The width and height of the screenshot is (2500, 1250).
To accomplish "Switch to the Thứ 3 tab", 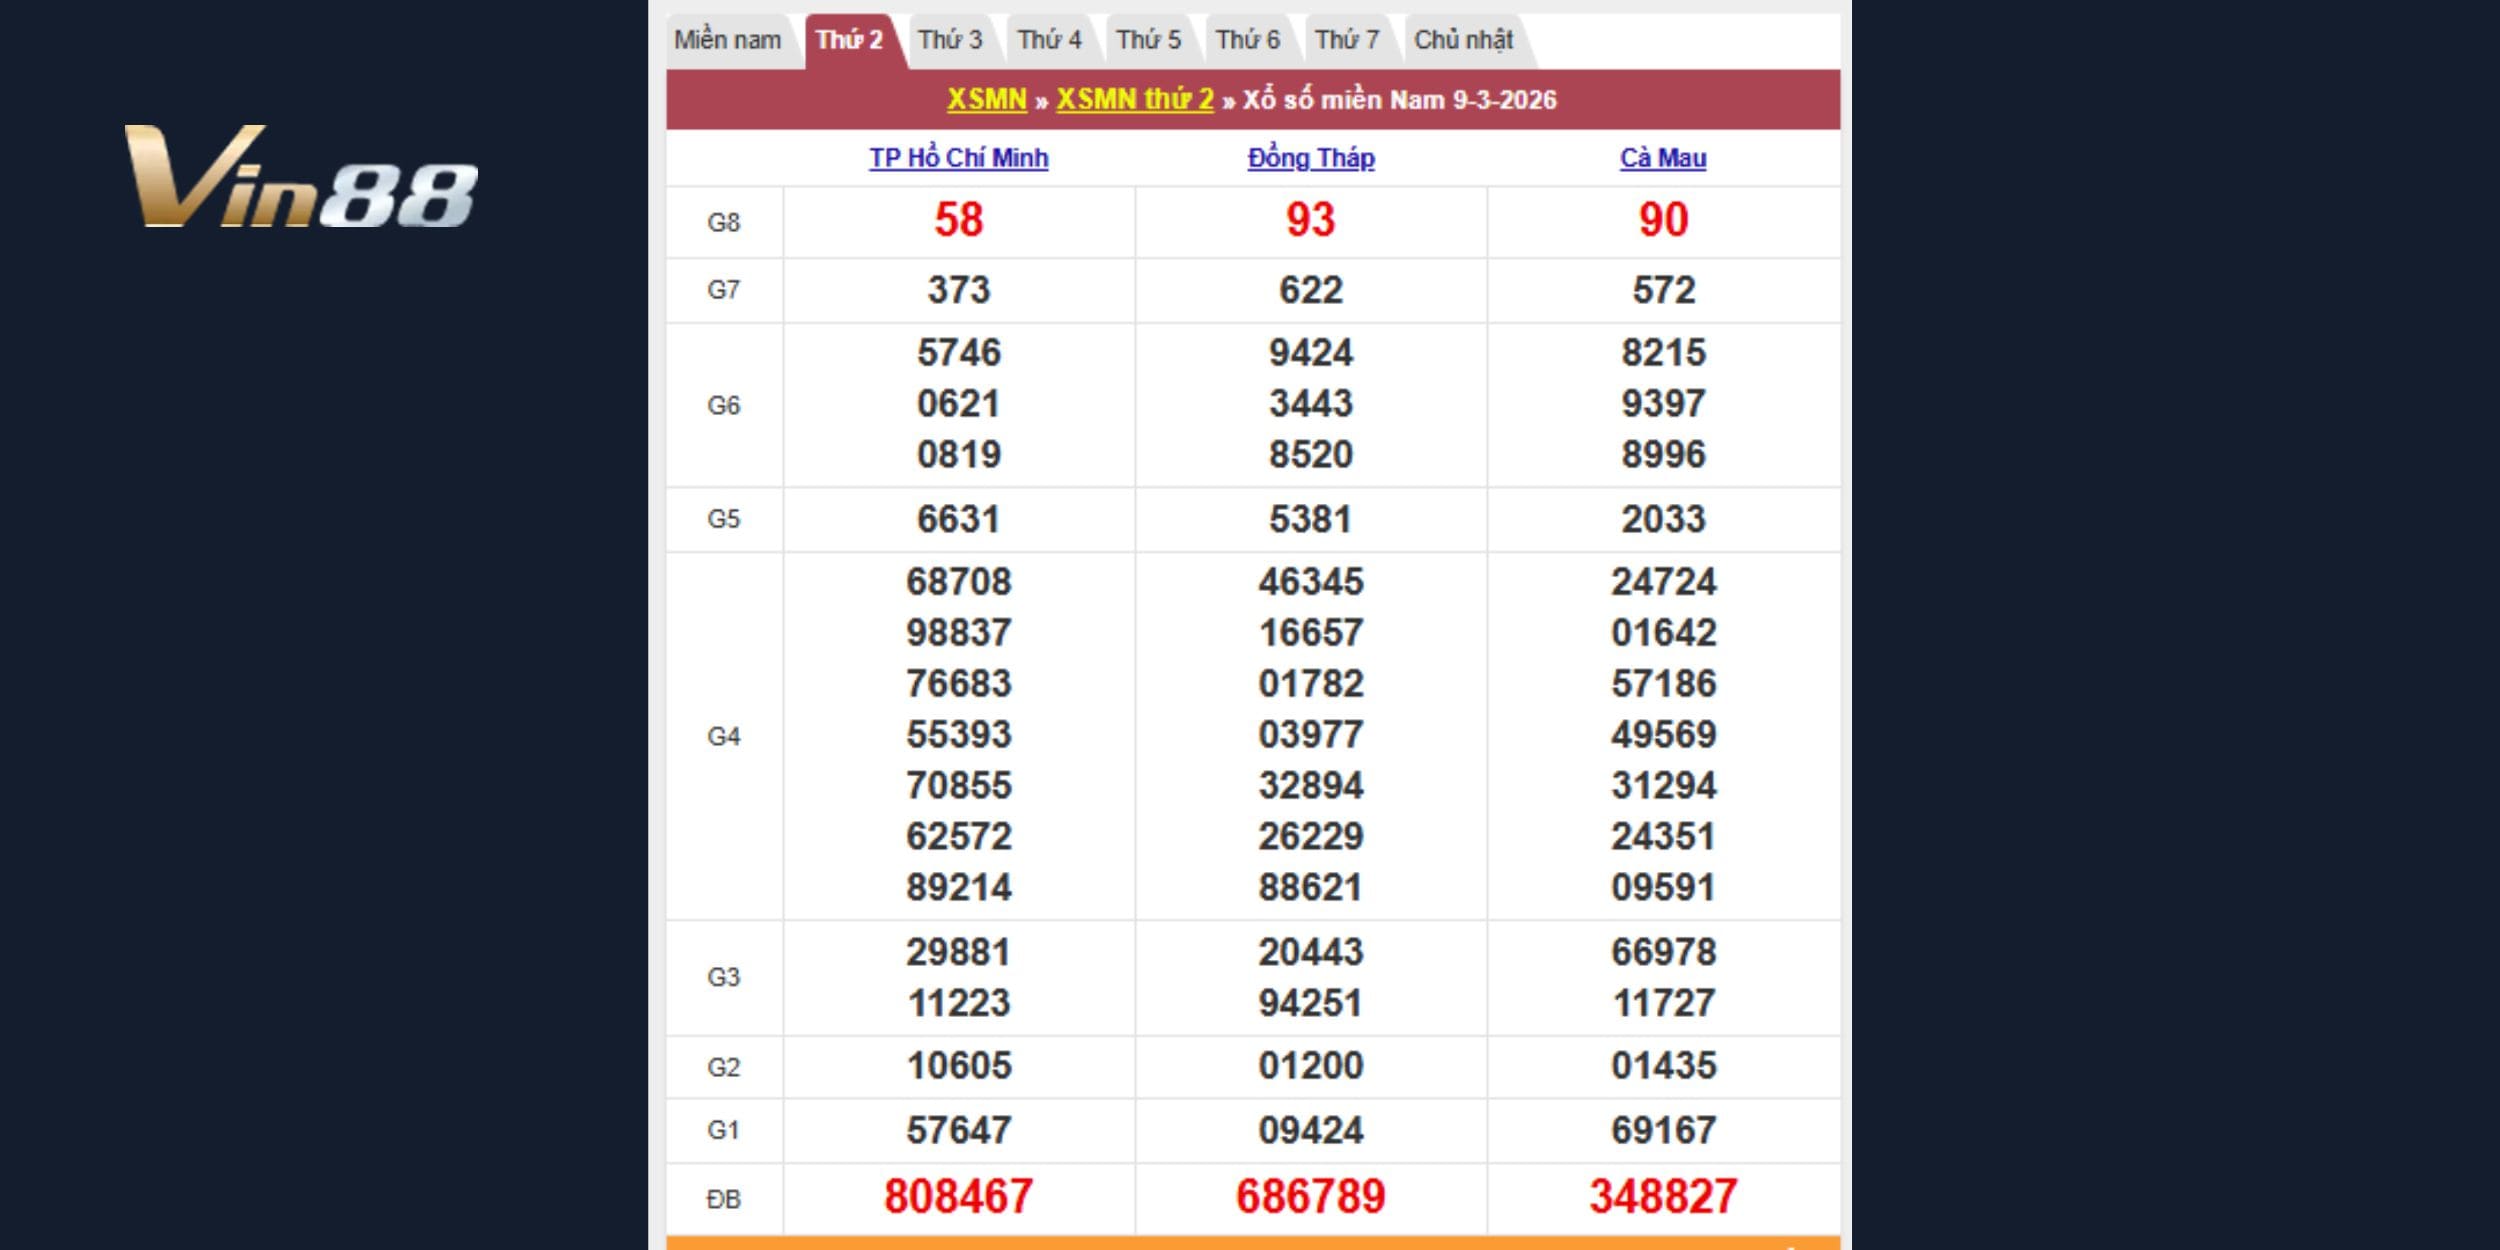I will click(x=950, y=40).
